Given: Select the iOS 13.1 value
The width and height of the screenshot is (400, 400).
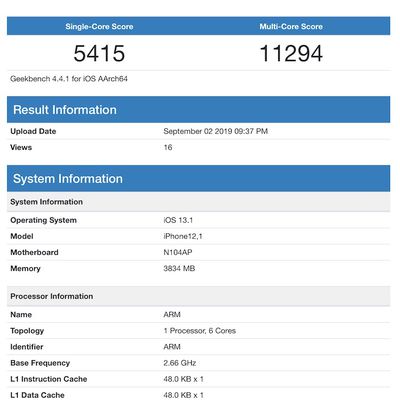Looking at the screenshot, I should [x=178, y=220].
